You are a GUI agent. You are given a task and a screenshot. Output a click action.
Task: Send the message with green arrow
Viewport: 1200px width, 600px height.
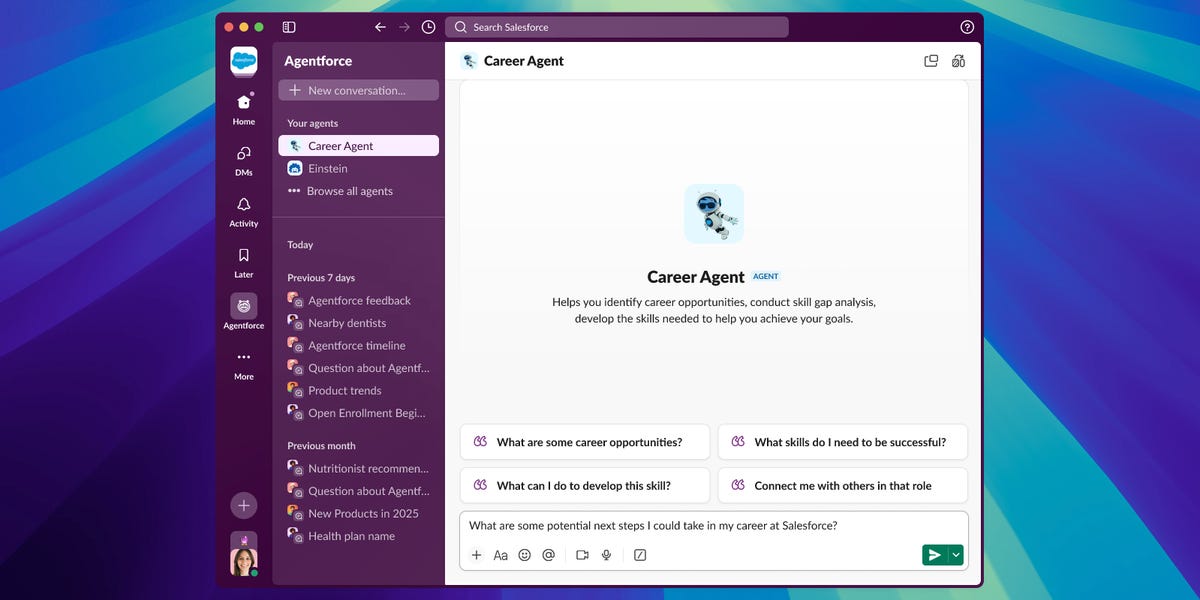[x=934, y=555]
